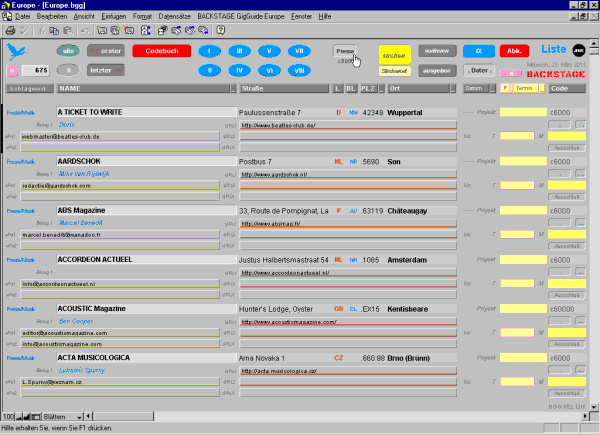
Task: Click the blue 'Liste' link
Action: pos(553,49)
